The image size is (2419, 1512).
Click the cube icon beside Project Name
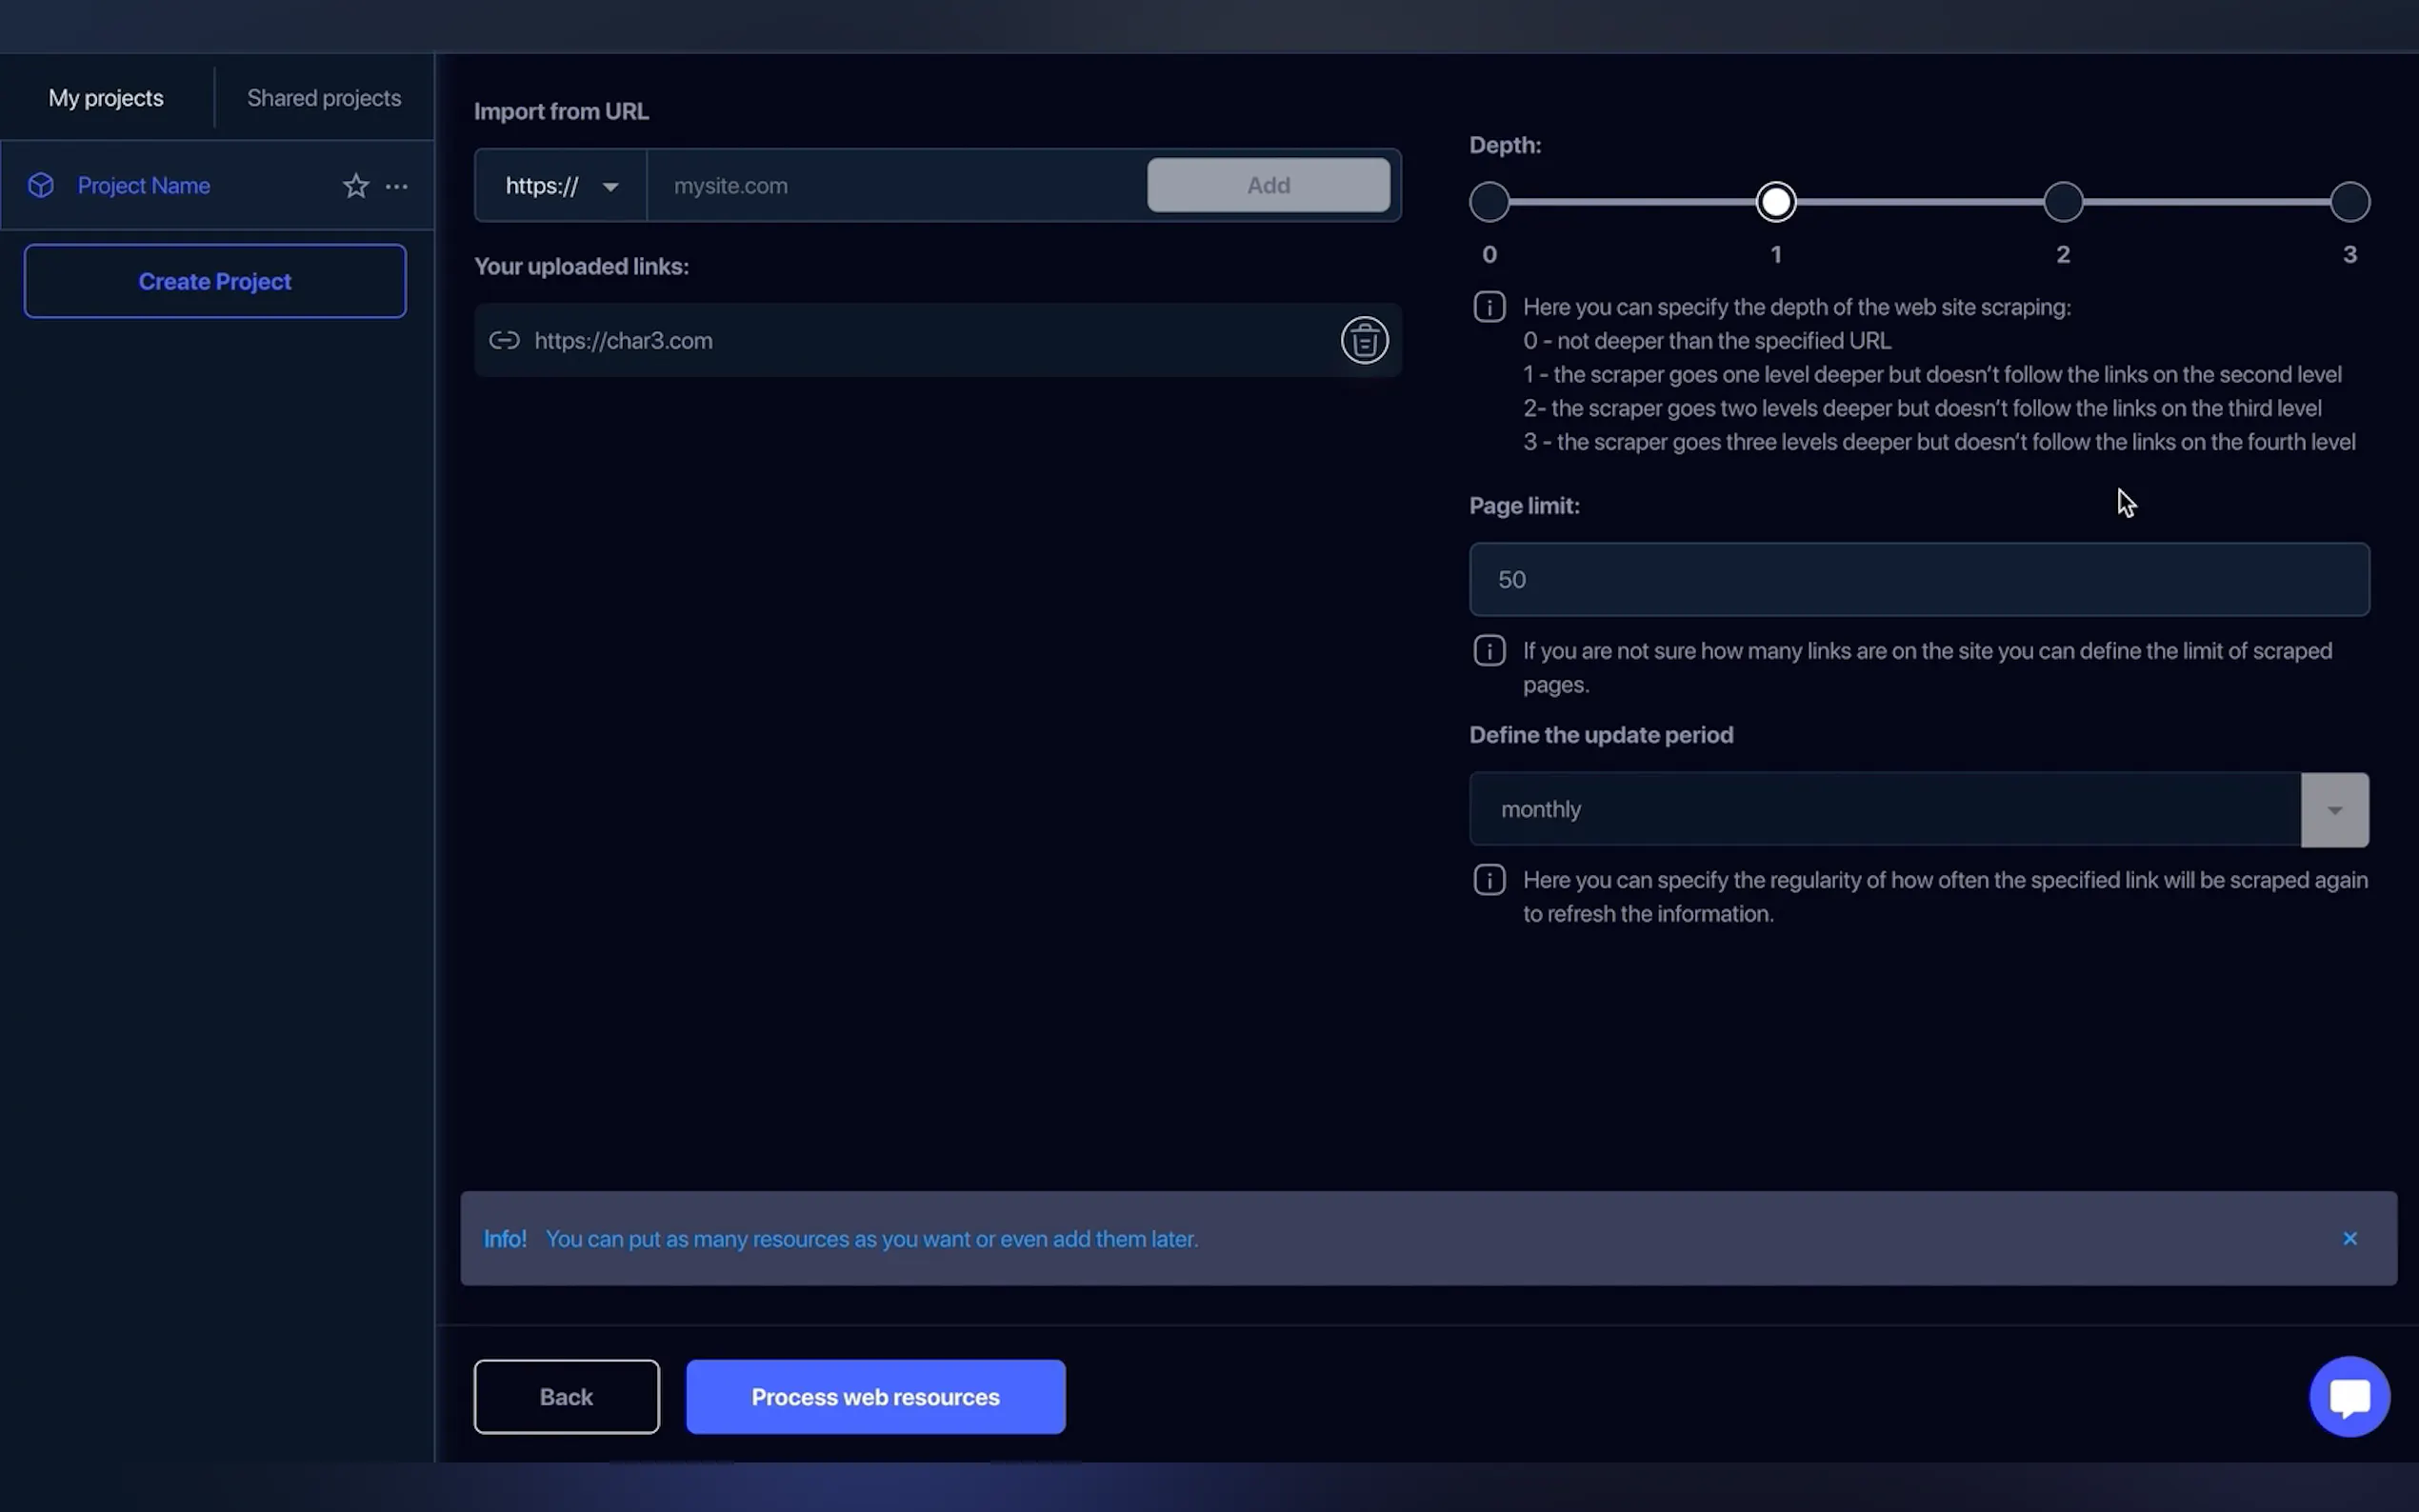40,185
